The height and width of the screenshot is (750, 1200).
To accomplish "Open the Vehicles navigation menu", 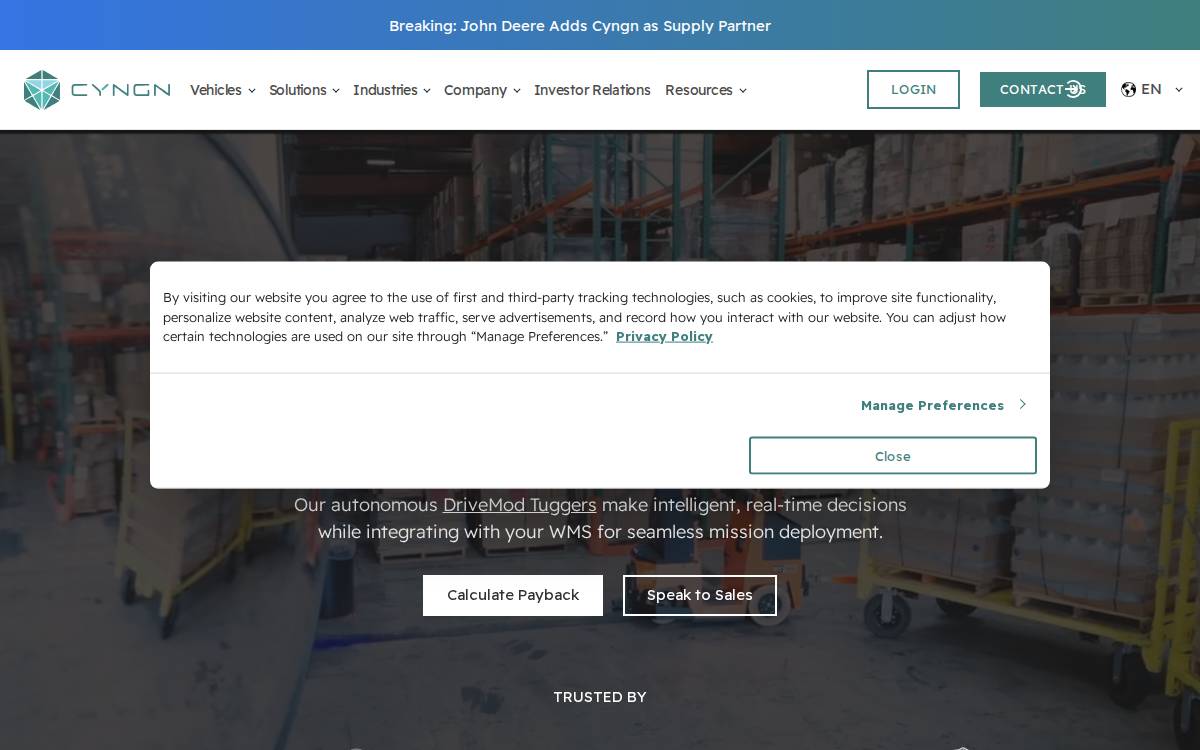I will coord(216,90).
